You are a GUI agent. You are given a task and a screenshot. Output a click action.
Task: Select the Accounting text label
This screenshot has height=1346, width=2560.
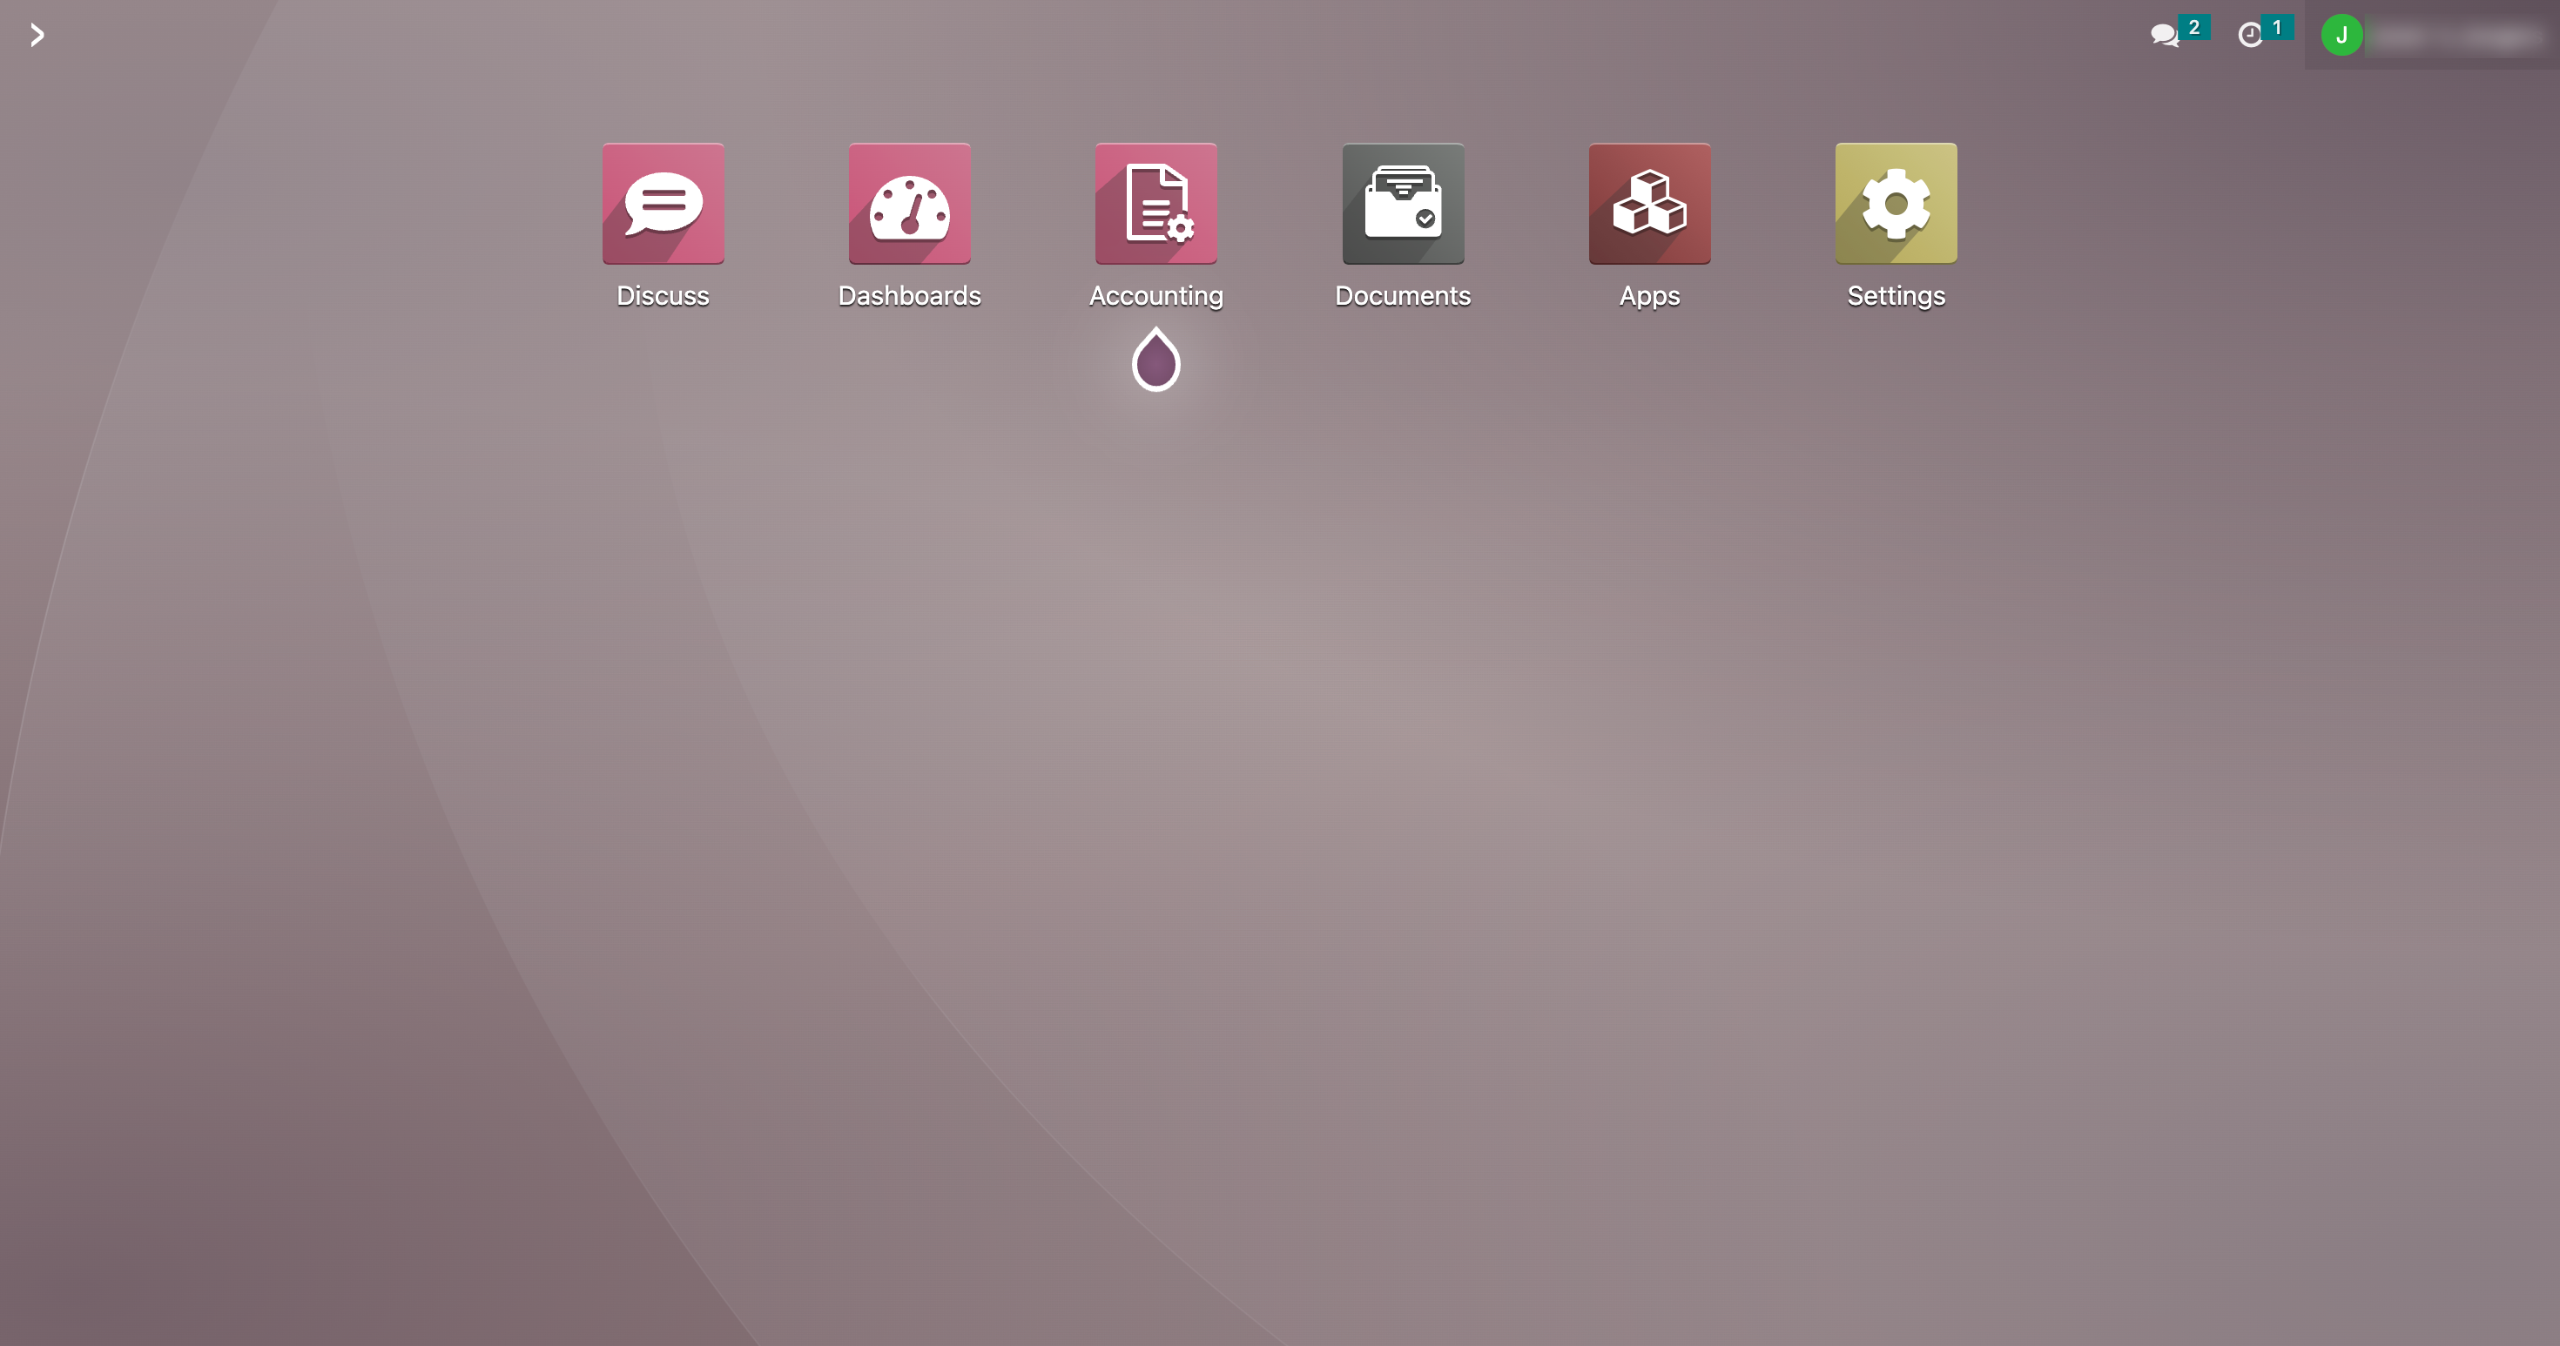point(1156,296)
